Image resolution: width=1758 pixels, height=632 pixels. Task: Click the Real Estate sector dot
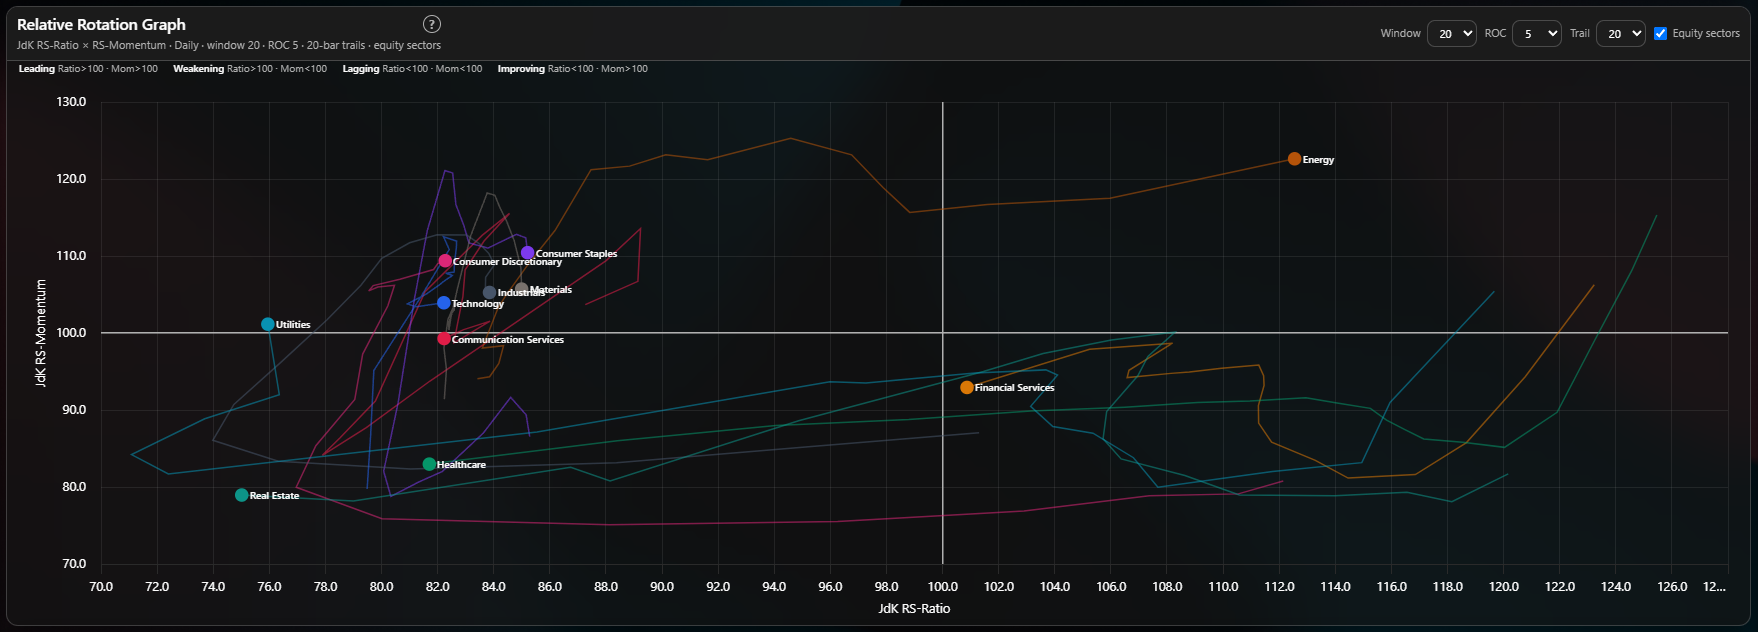(x=241, y=495)
